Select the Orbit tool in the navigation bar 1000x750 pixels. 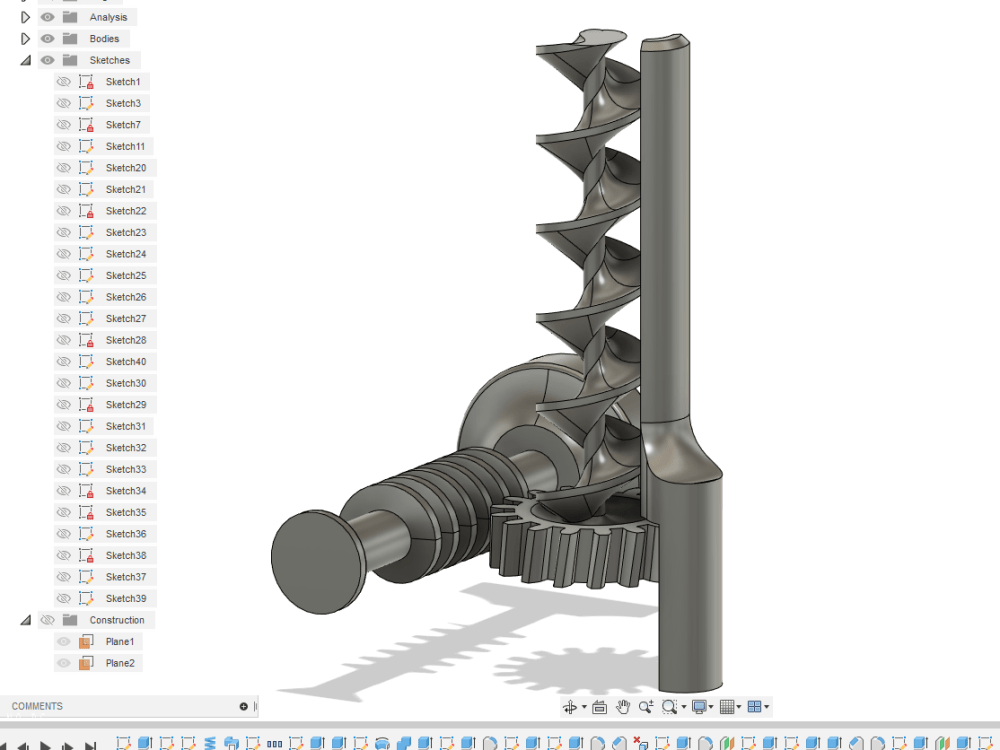click(x=571, y=706)
